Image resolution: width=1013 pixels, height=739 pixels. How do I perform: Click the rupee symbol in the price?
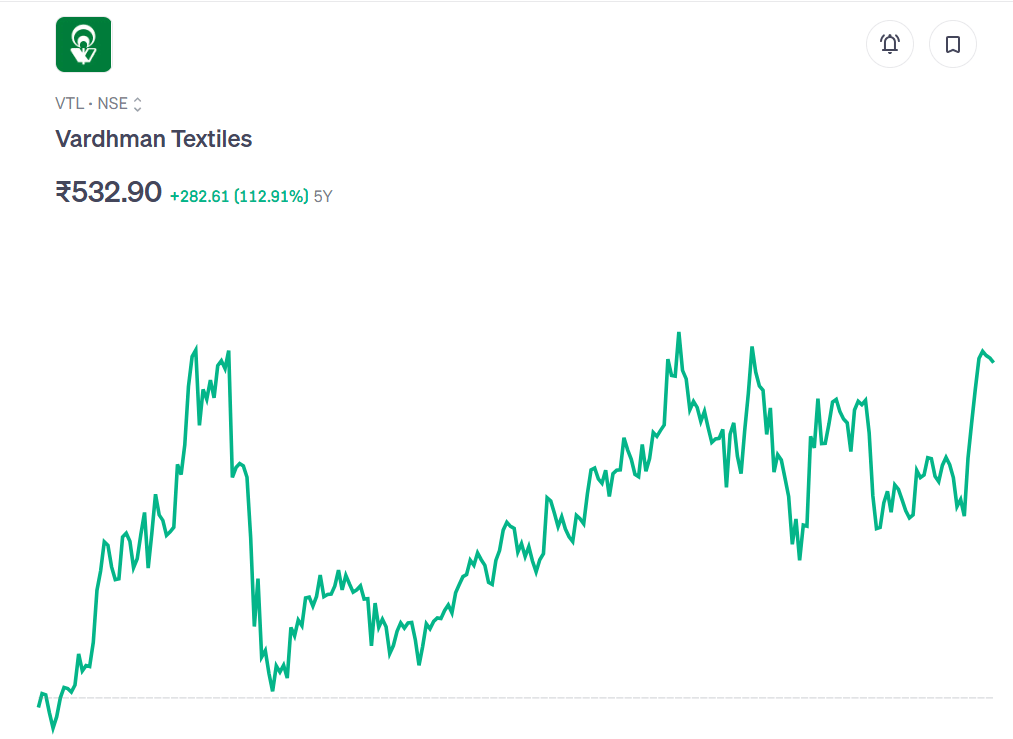(x=63, y=191)
